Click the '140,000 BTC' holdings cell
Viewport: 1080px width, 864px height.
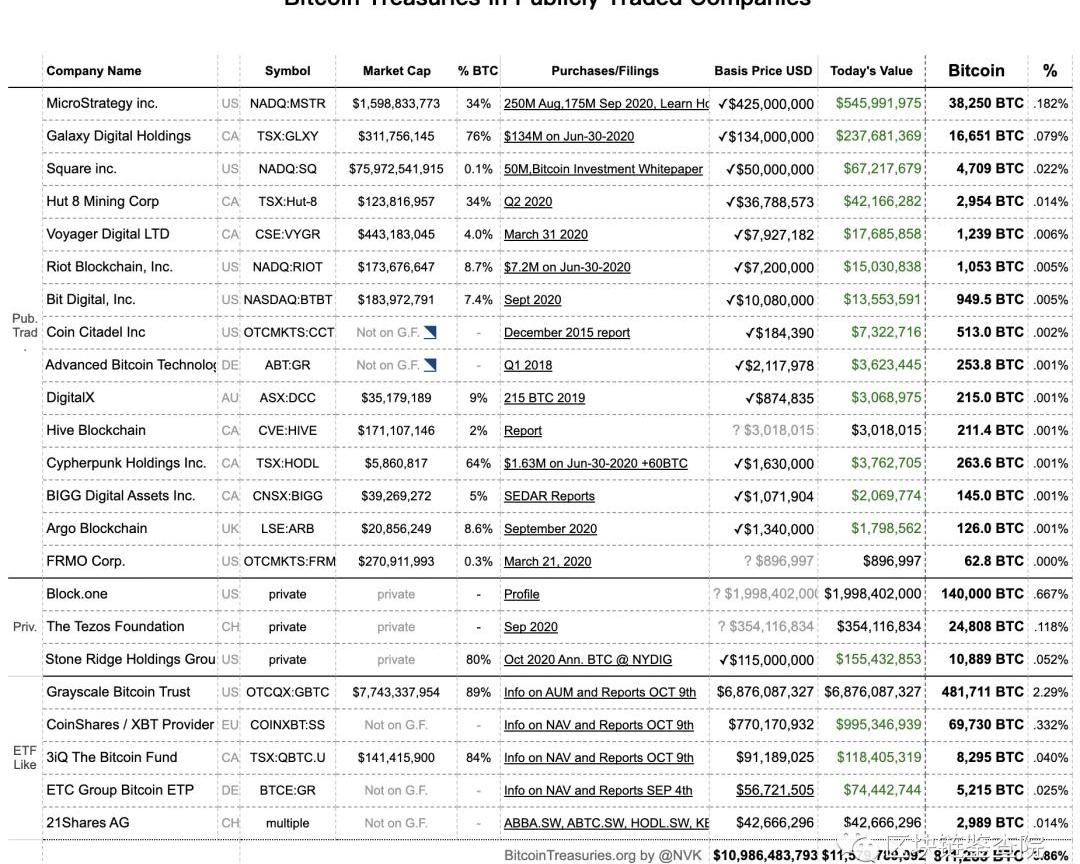pyautogui.click(x=982, y=594)
